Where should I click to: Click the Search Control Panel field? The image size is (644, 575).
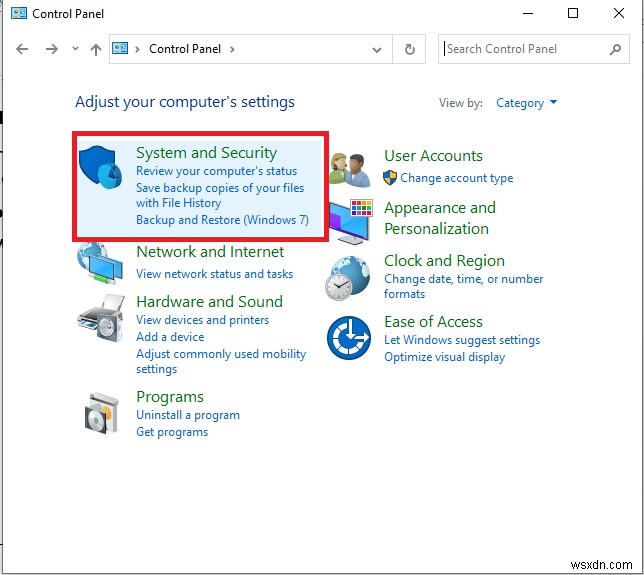525,49
